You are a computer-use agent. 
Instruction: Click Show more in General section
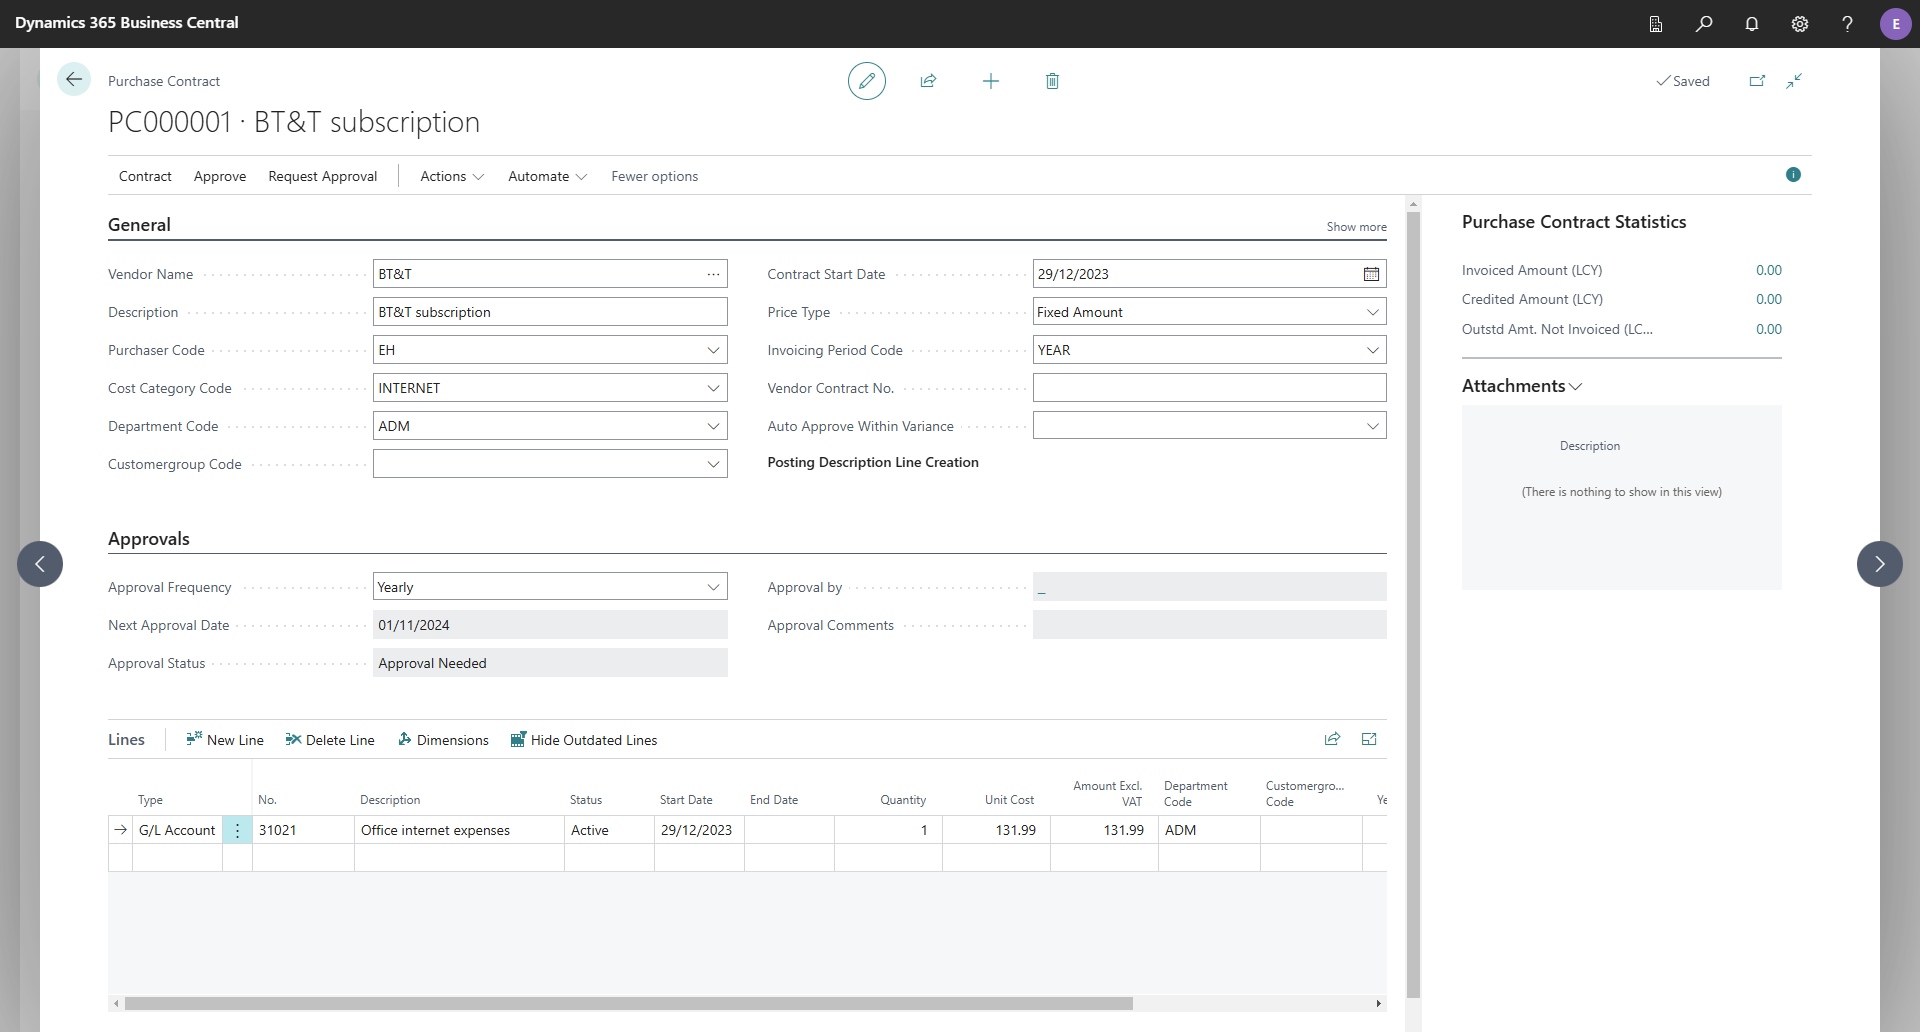(1356, 227)
